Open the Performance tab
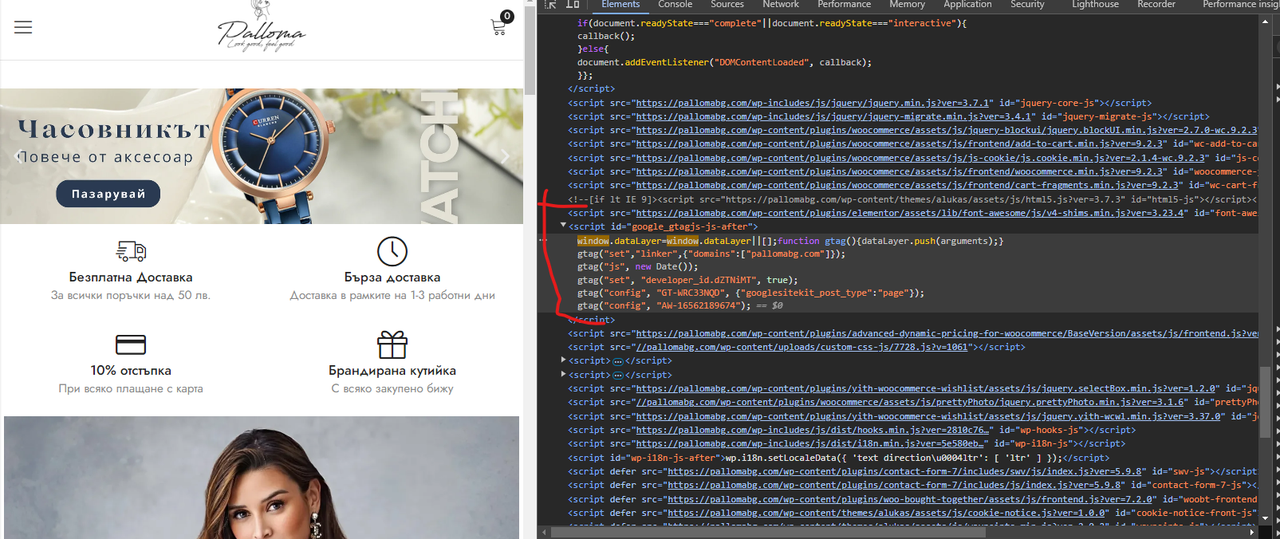Screen dimensions: 1280x539 click(844, 5)
